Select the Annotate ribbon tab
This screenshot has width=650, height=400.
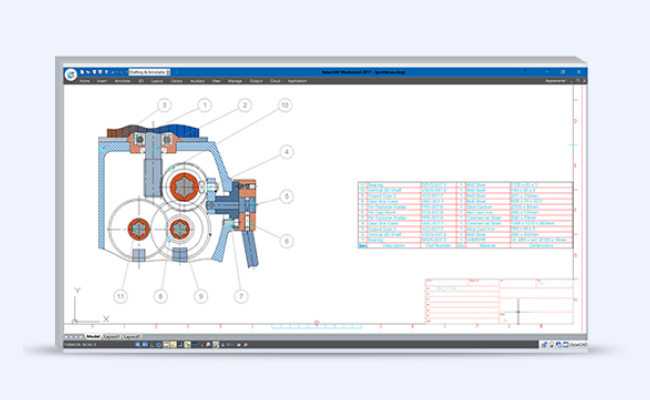pos(121,81)
